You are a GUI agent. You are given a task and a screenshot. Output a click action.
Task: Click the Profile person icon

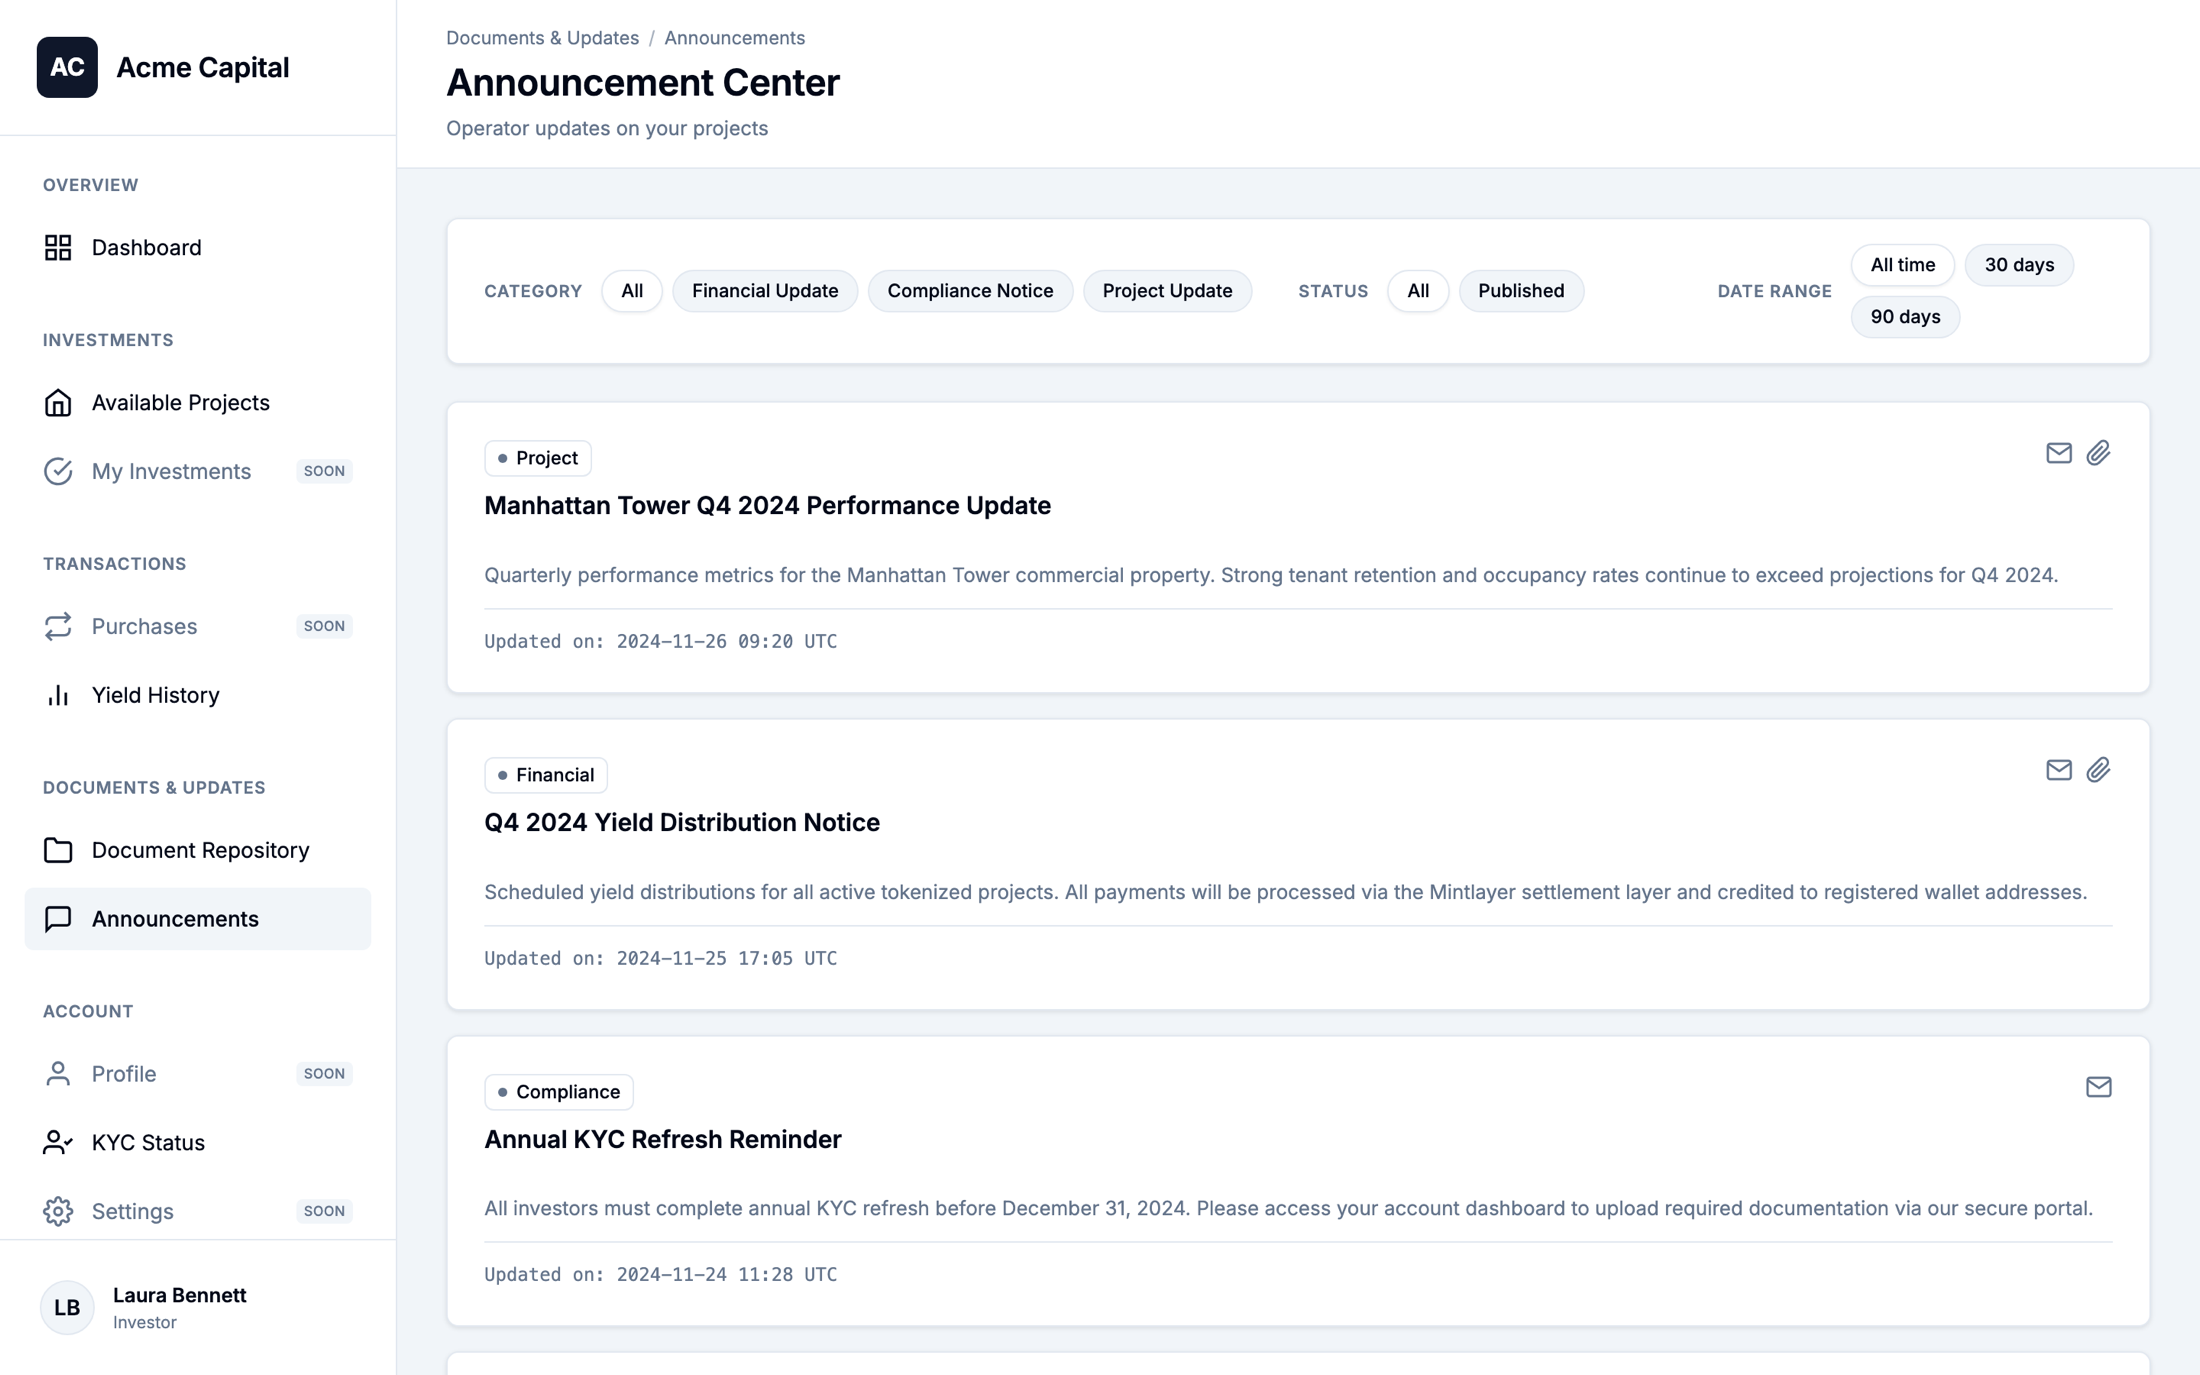58,1074
